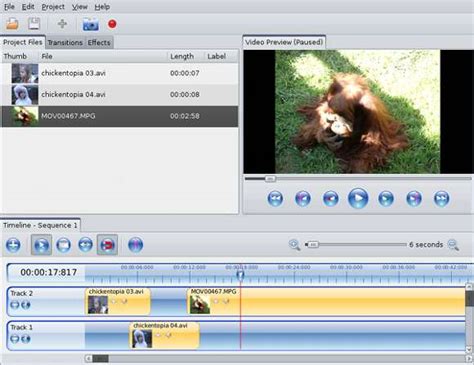Click the red record icon in the toolbar
The height and width of the screenshot is (365, 474).
(112, 24)
